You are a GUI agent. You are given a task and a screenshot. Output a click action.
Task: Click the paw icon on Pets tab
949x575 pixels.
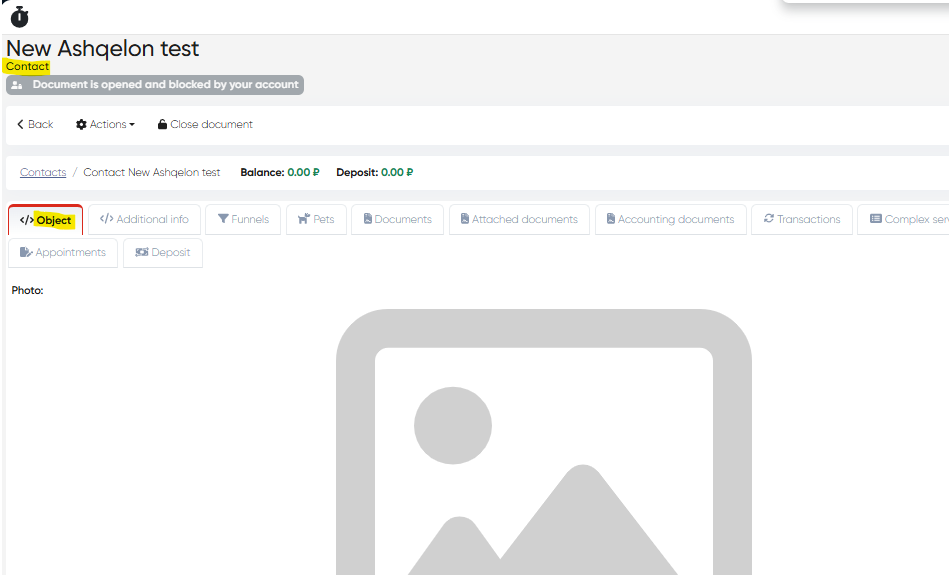[303, 220]
